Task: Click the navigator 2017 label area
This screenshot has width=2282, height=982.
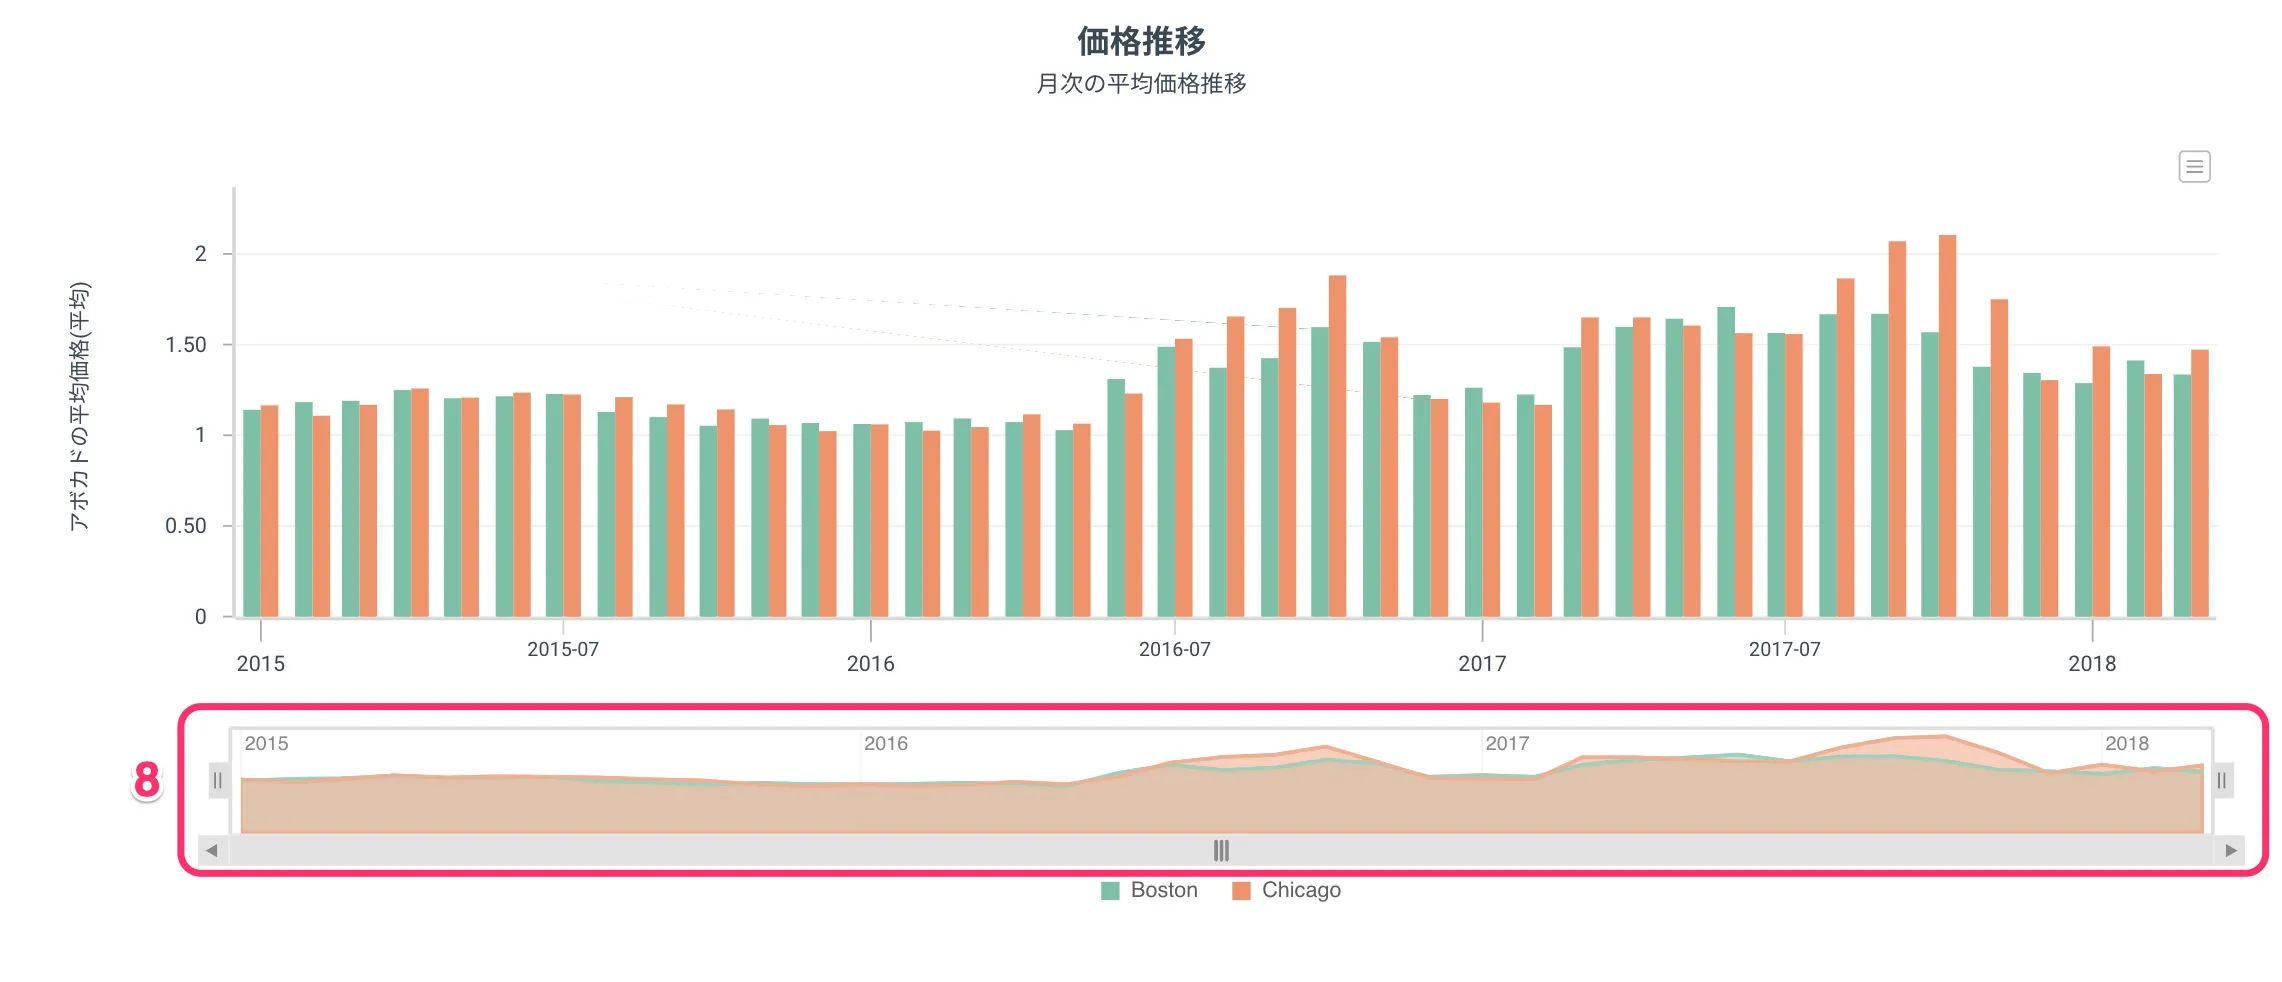Action: tap(1507, 743)
